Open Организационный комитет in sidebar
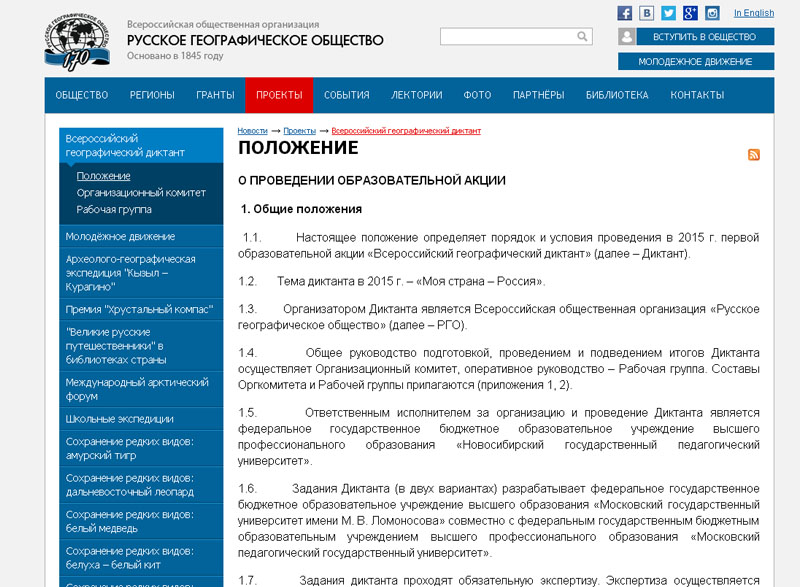Viewport: 800px width, 587px height. coord(141,193)
